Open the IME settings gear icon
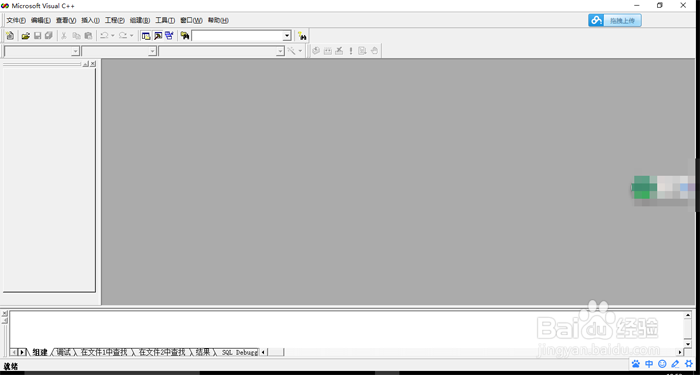 point(689,364)
